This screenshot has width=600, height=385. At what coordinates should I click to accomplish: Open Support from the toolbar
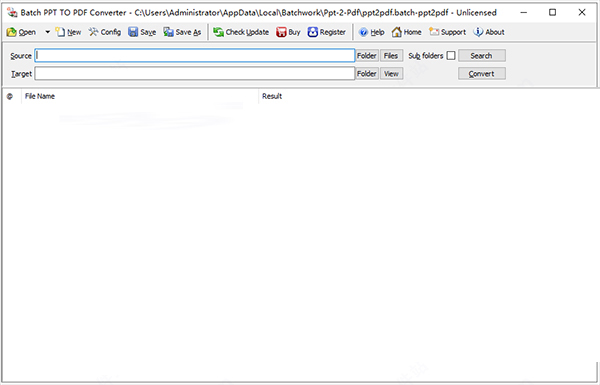[x=447, y=32]
